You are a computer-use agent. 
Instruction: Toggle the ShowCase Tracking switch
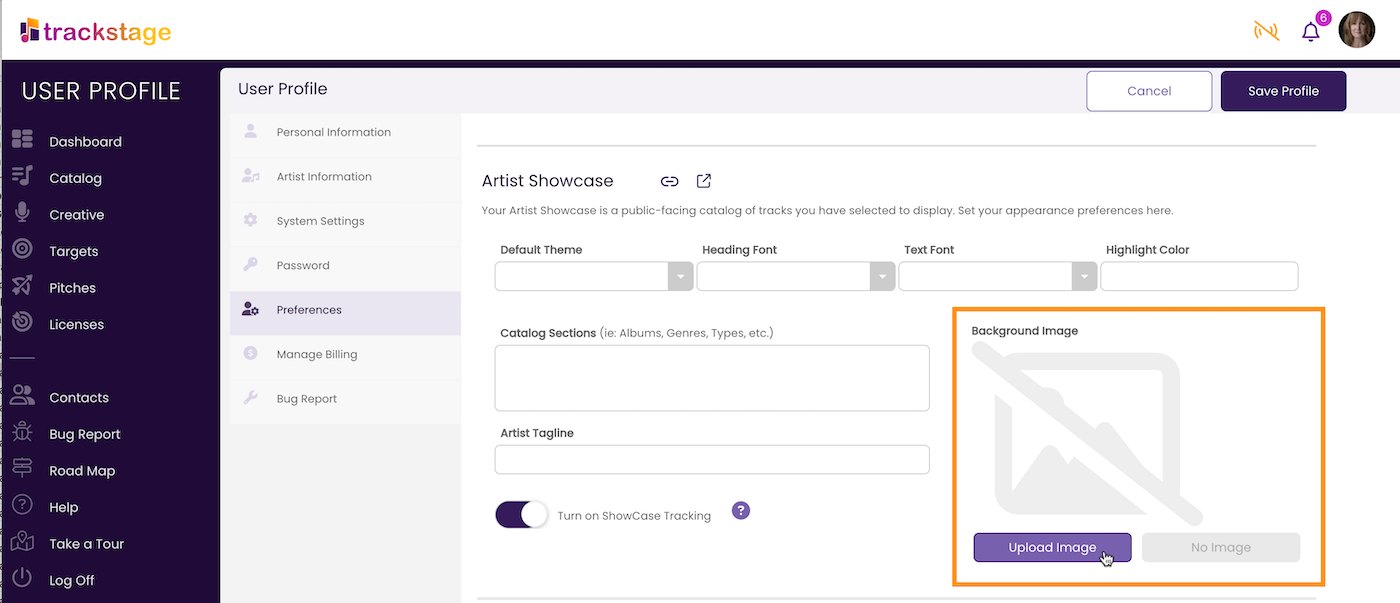(522, 515)
